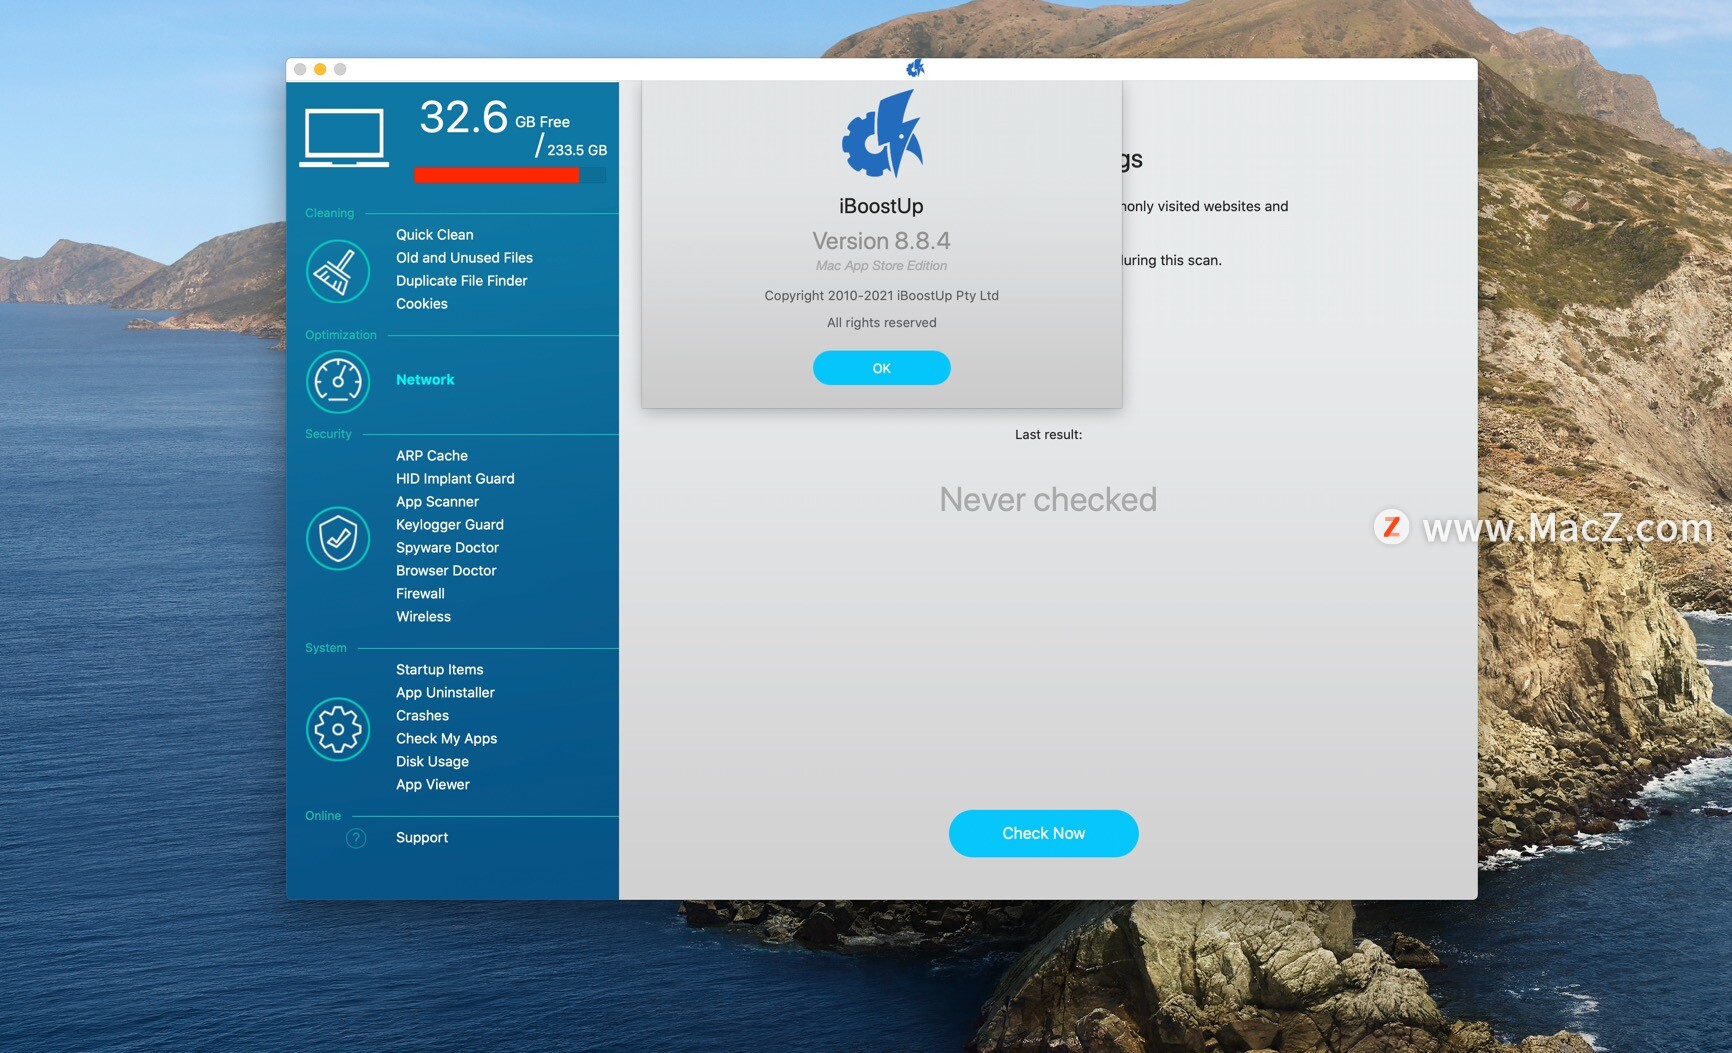Open Wireless section
1732x1053 pixels.
click(x=423, y=617)
